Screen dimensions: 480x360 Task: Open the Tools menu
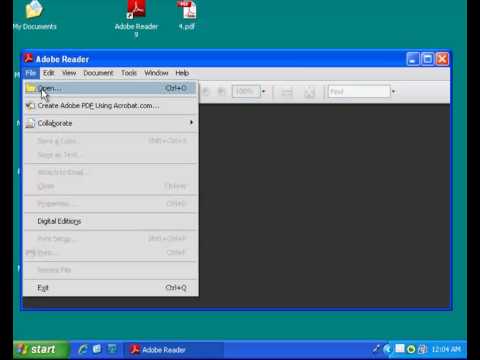coord(129,73)
